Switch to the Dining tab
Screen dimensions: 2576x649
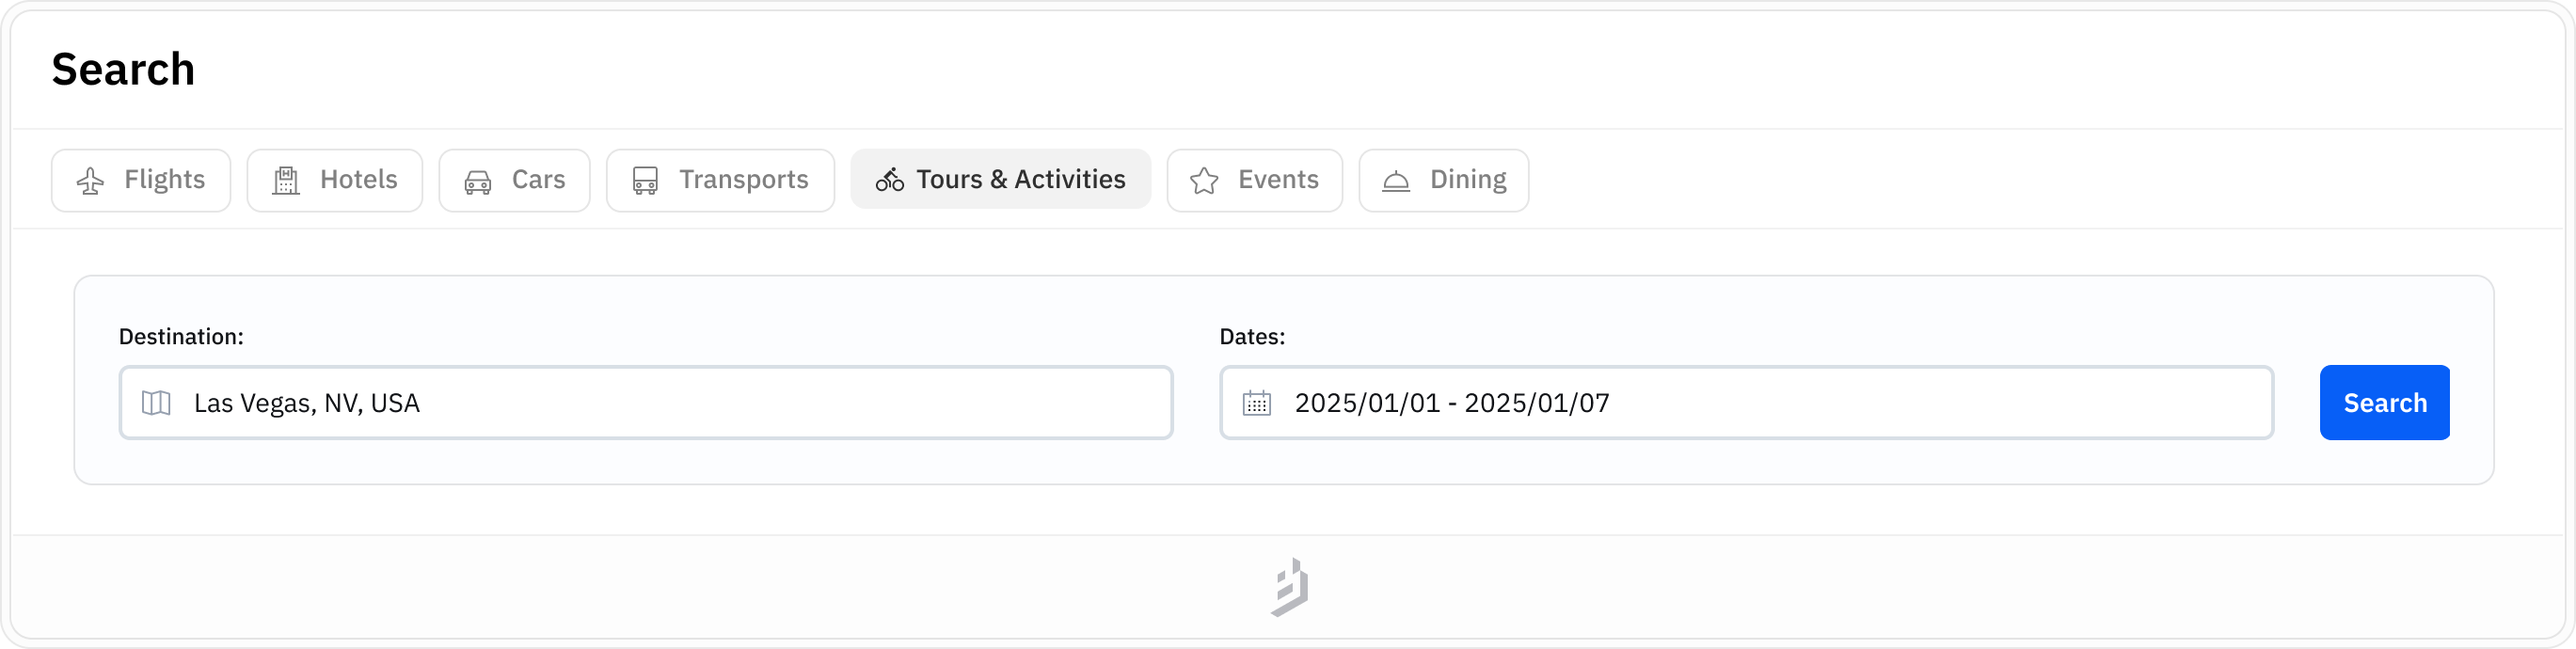coord(1467,180)
